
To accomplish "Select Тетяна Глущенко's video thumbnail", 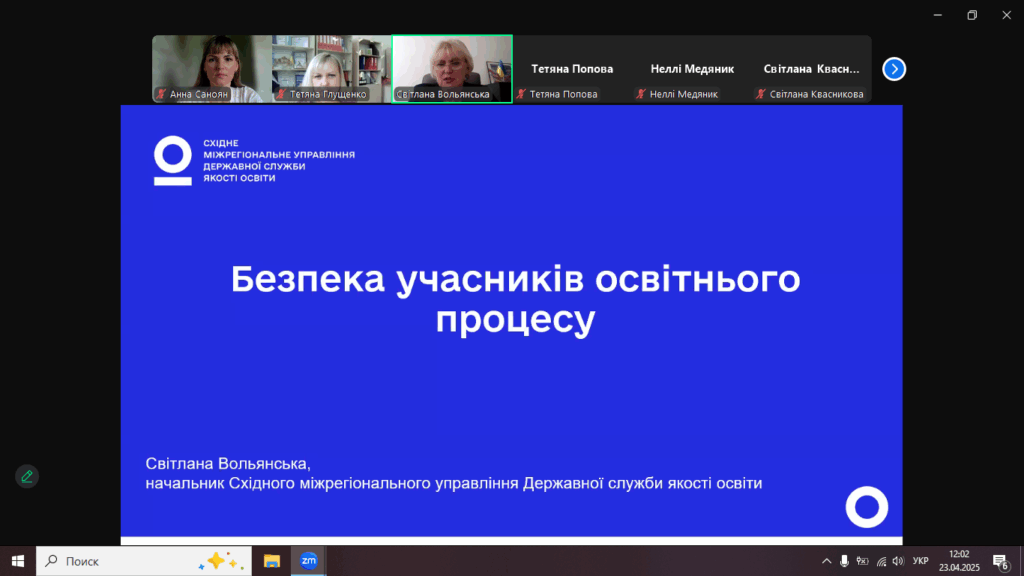I will 331,68.
